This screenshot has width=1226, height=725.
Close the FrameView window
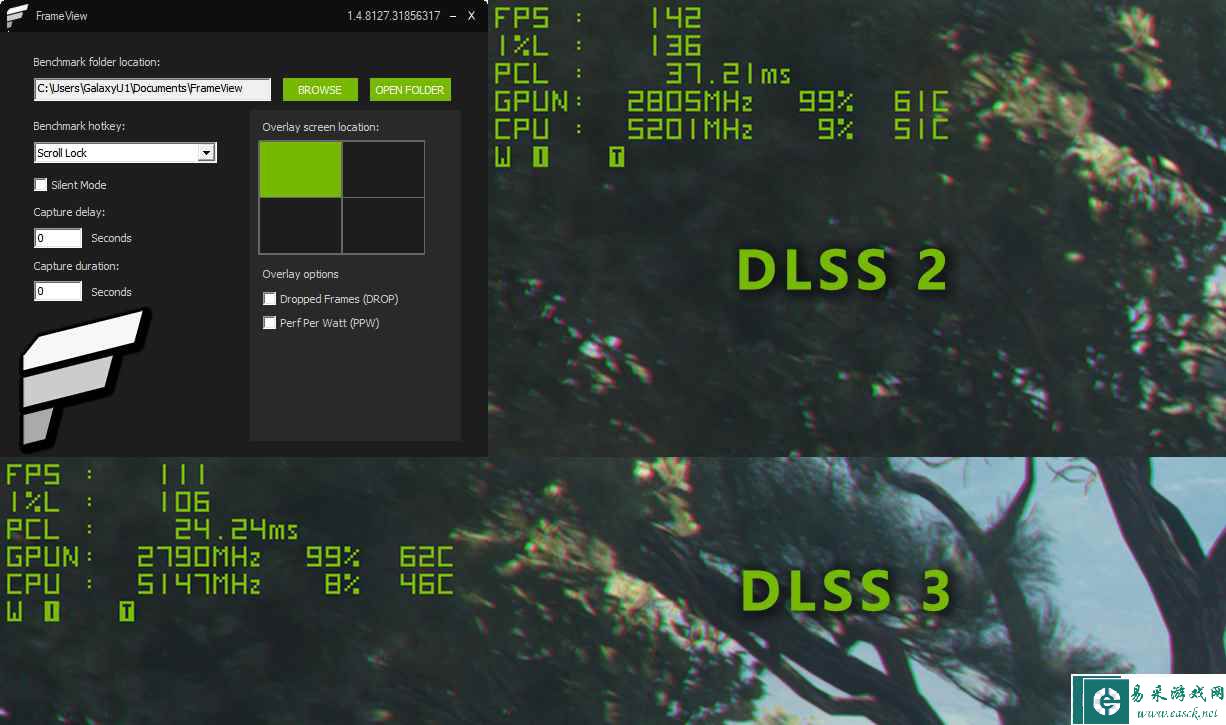pyautogui.click(x=471, y=16)
